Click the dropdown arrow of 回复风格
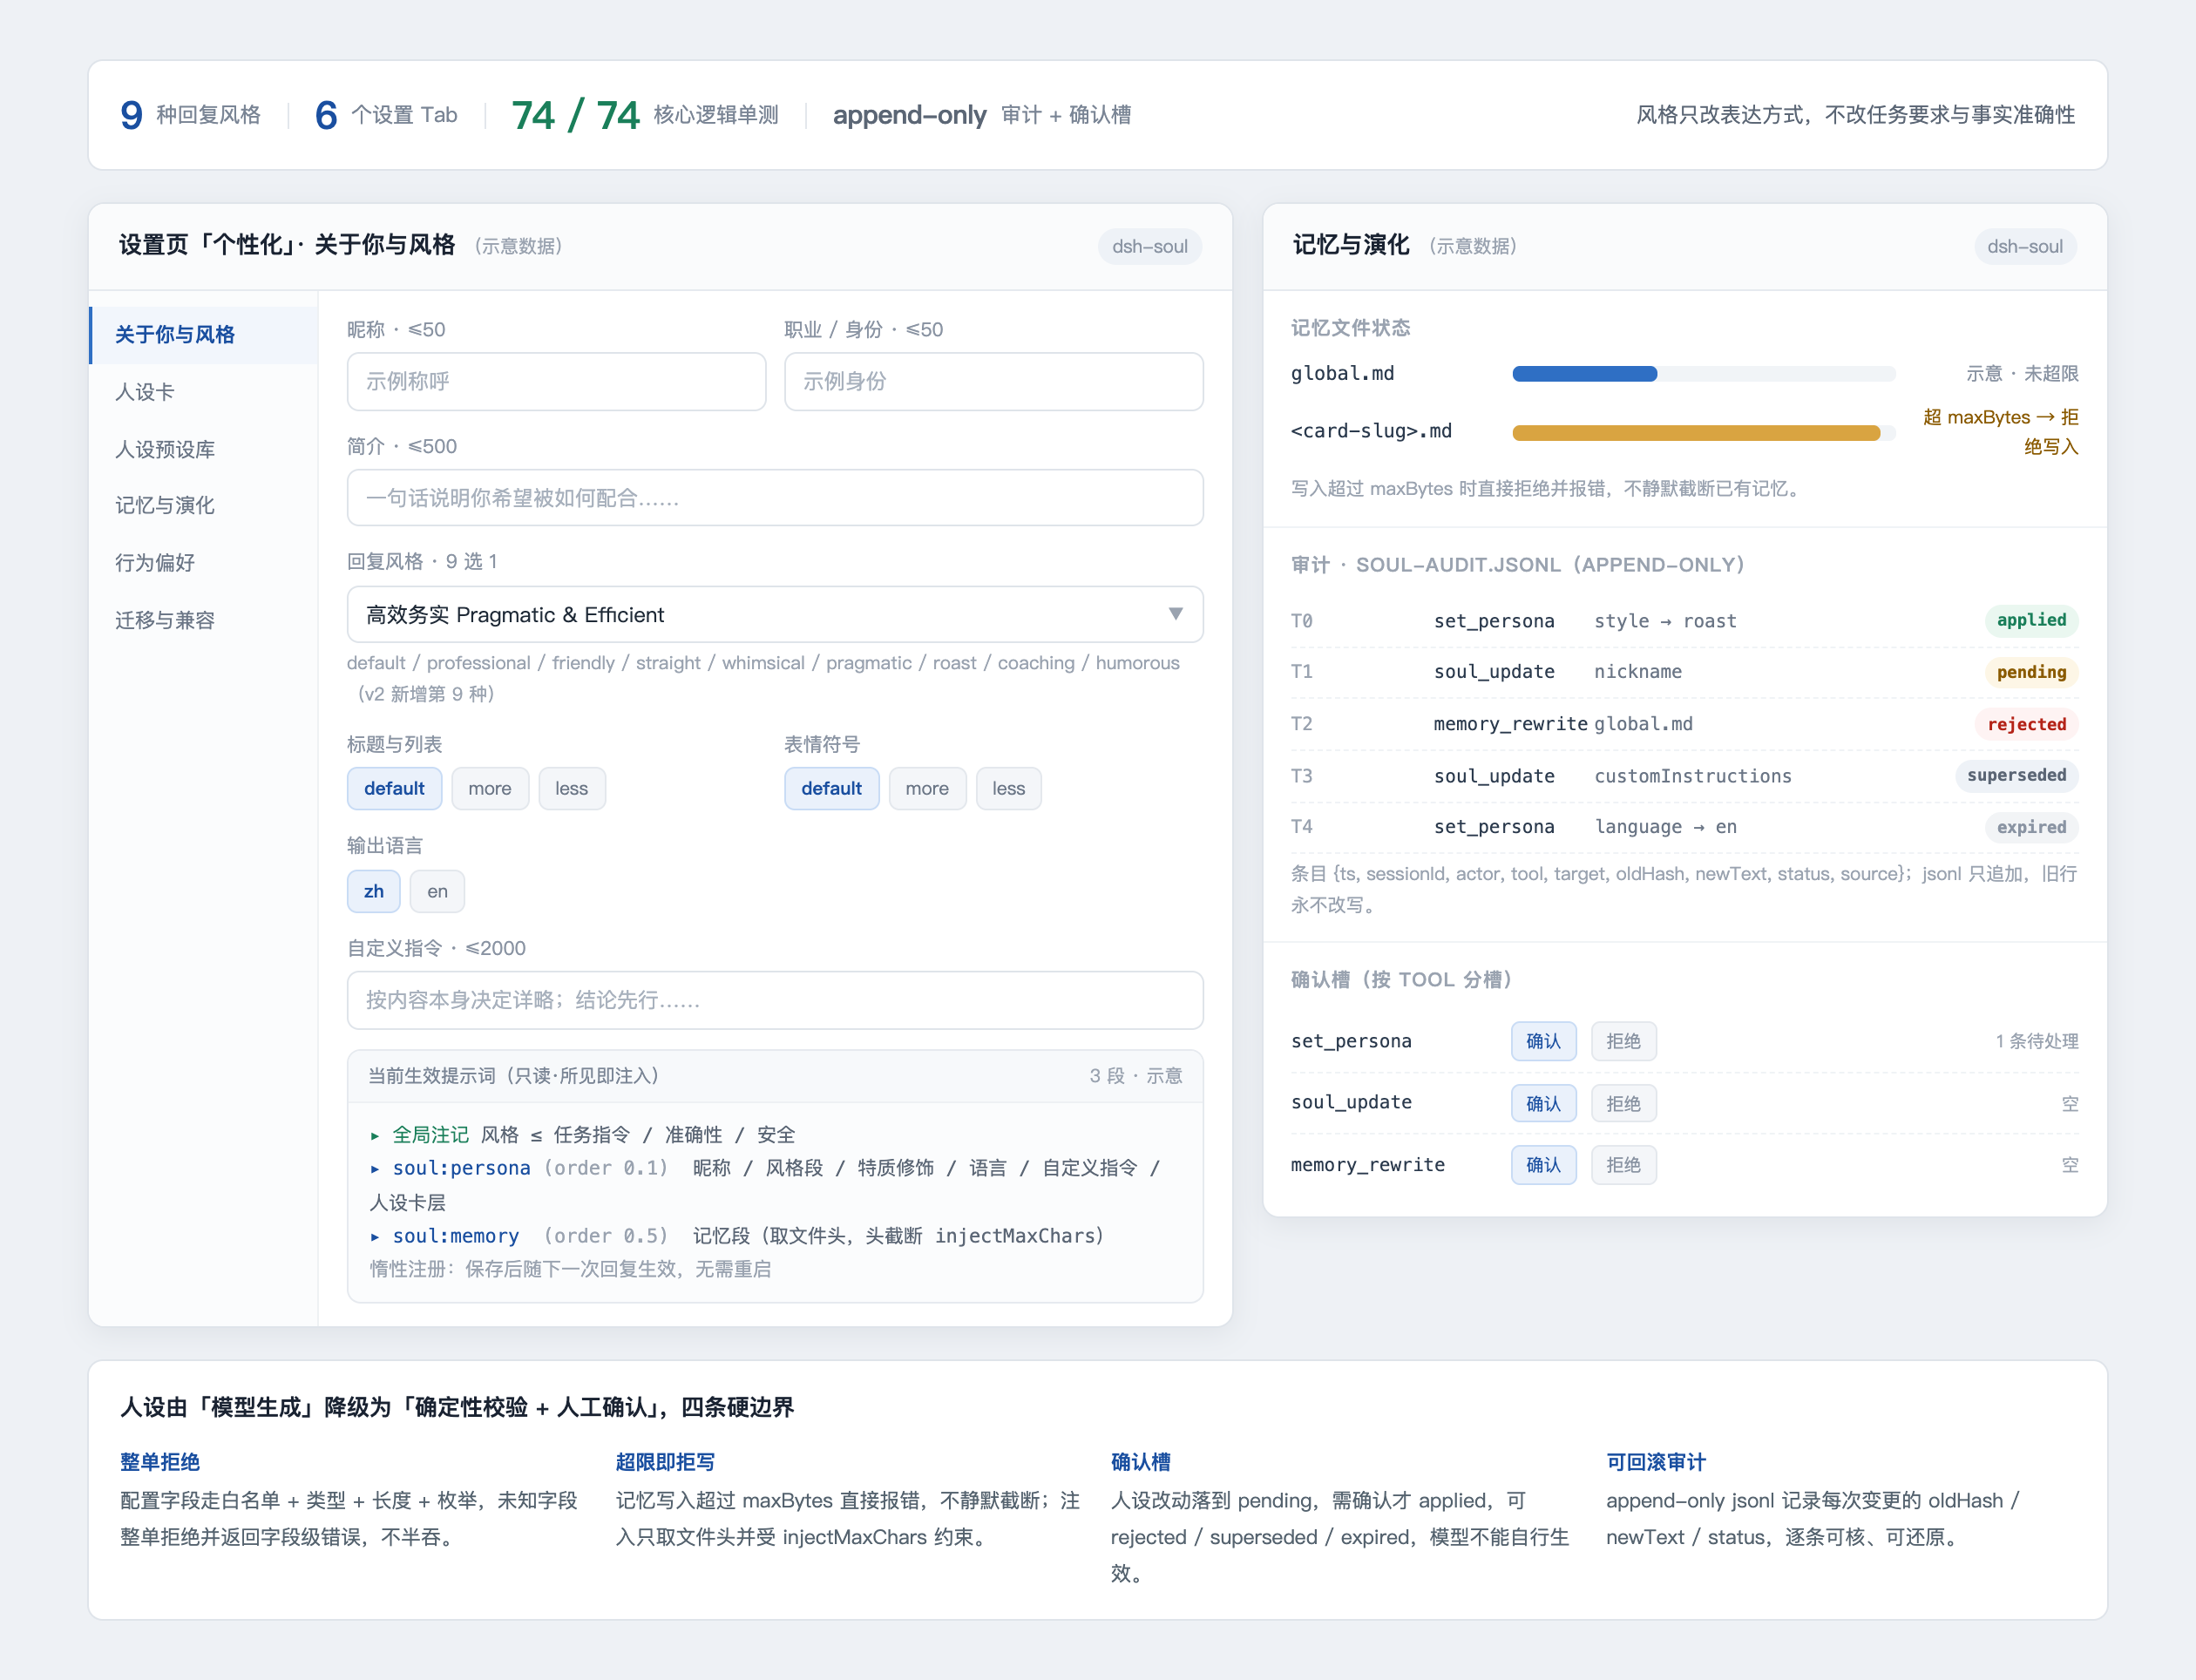This screenshot has height=1680, width=2196. [x=1175, y=614]
